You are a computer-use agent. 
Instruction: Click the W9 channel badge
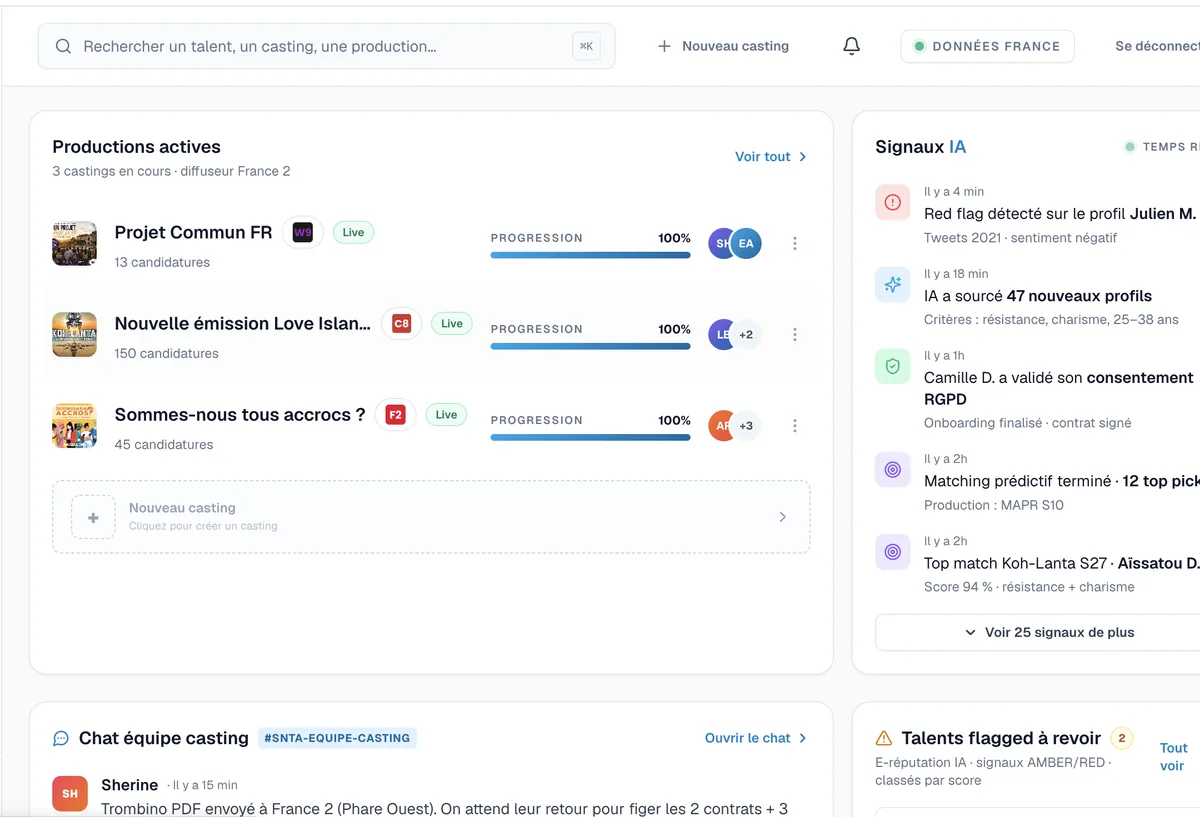(302, 233)
